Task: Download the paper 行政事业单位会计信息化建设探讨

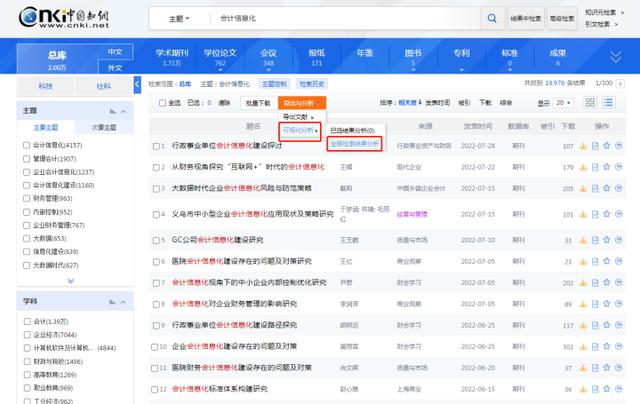Action: (x=583, y=146)
